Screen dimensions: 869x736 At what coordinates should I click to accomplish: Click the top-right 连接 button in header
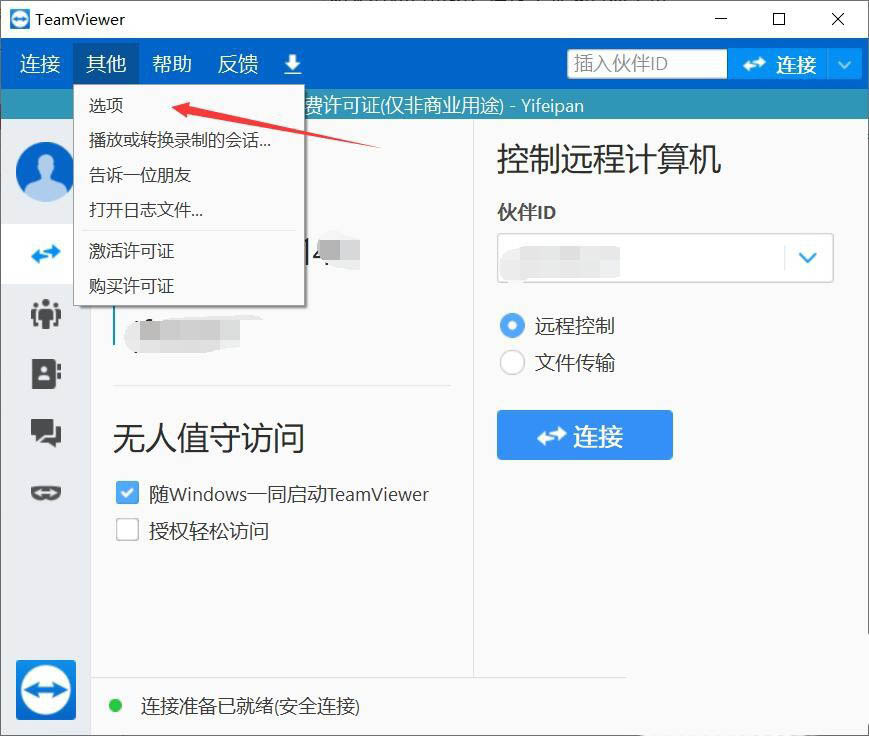pyautogui.click(x=778, y=65)
